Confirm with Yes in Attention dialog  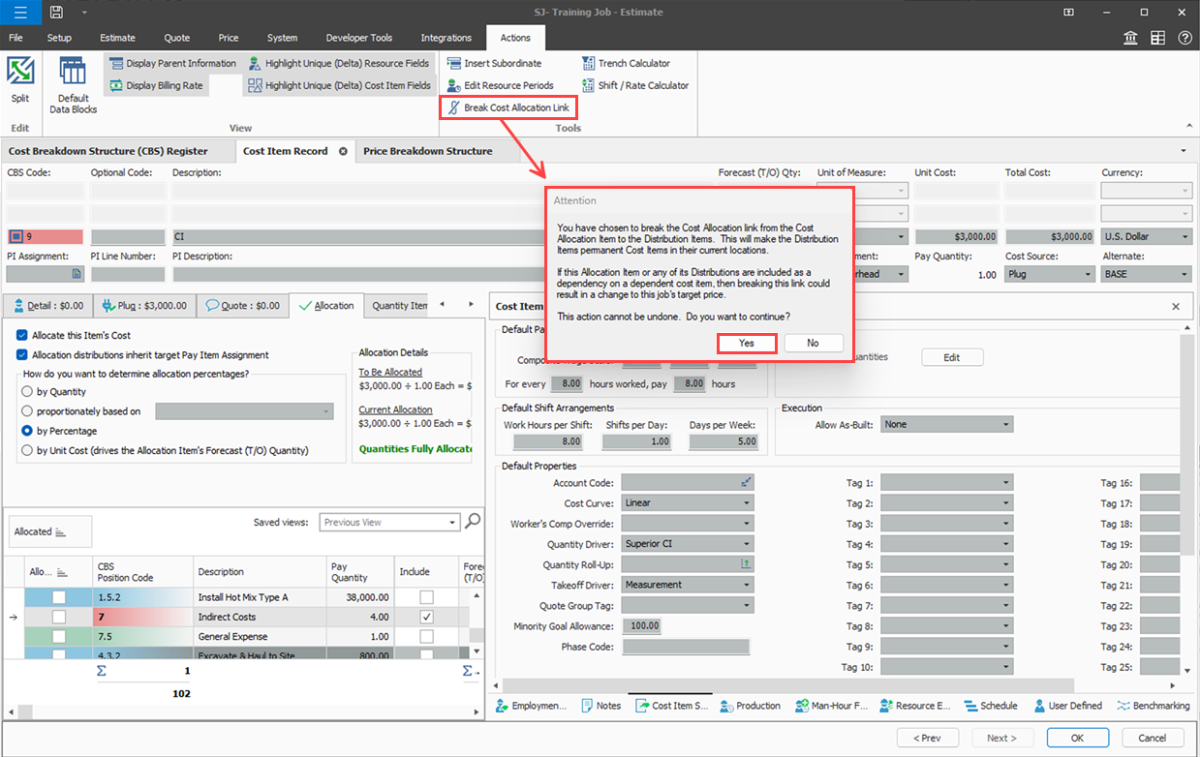click(x=747, y=343)
